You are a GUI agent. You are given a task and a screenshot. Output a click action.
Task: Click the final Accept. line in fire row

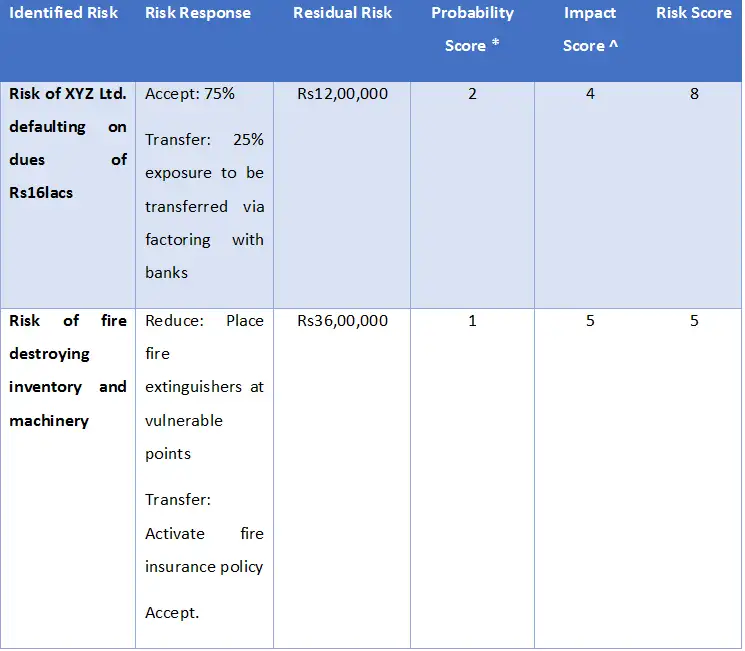coord(172,613)
